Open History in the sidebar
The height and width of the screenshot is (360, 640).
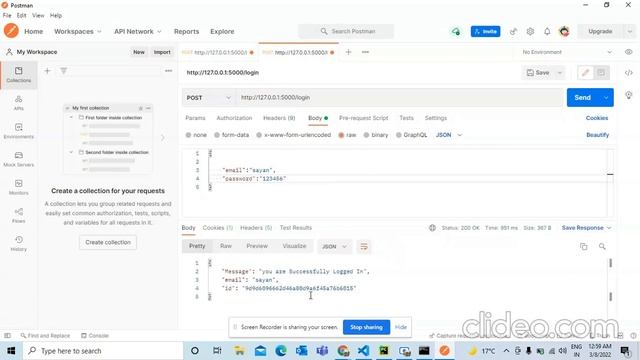click(19, 244)
